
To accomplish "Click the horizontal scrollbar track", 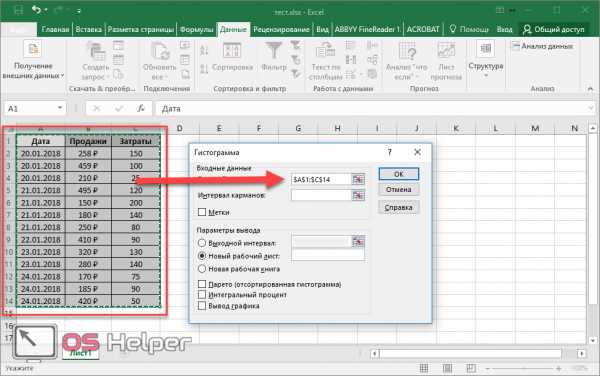I will 470,353.
